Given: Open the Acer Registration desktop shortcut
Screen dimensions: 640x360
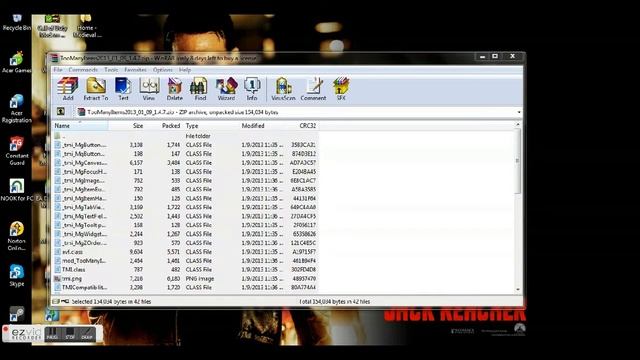Looking at the screenshot, I should [x=17, y=109].
